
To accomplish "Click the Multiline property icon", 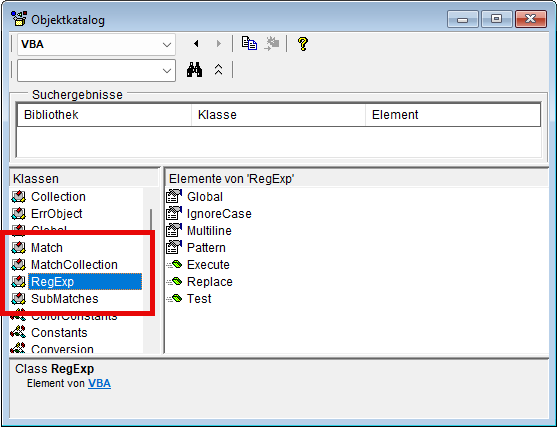I will tap(174, 230).
